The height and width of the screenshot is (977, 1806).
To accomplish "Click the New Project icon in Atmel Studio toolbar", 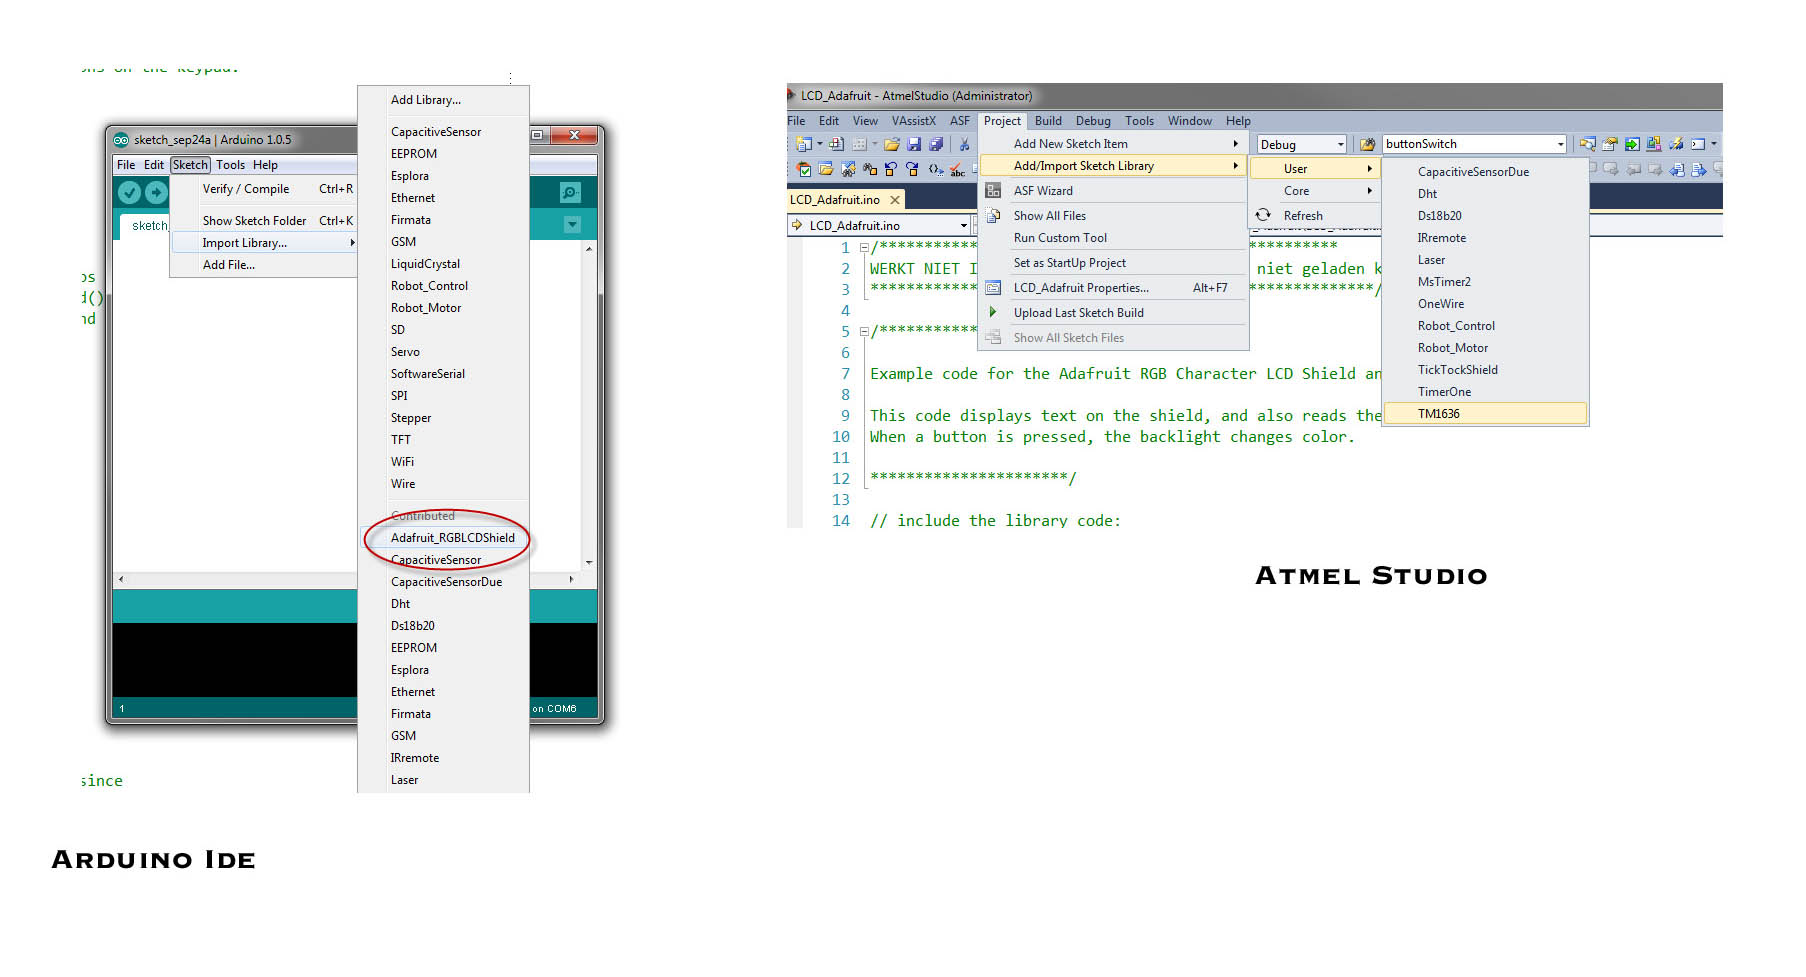I will tap(803, 144).
